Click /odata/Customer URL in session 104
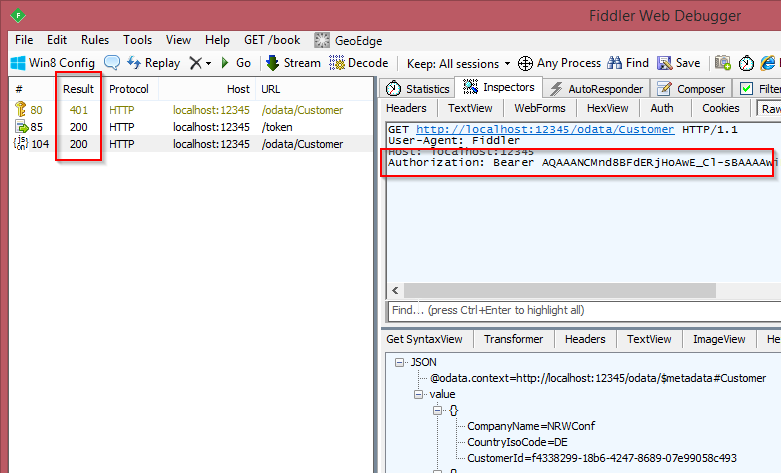The image size is (781, 473). click(x=302, y=144)
